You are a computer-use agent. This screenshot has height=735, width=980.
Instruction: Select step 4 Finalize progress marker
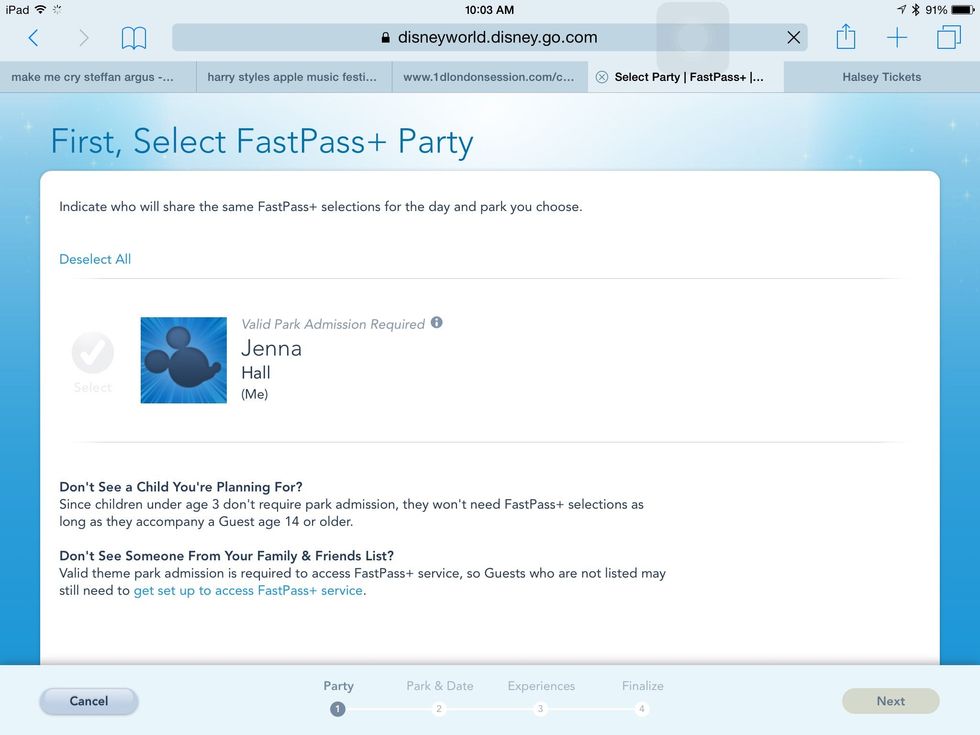[x=642, y=709]
